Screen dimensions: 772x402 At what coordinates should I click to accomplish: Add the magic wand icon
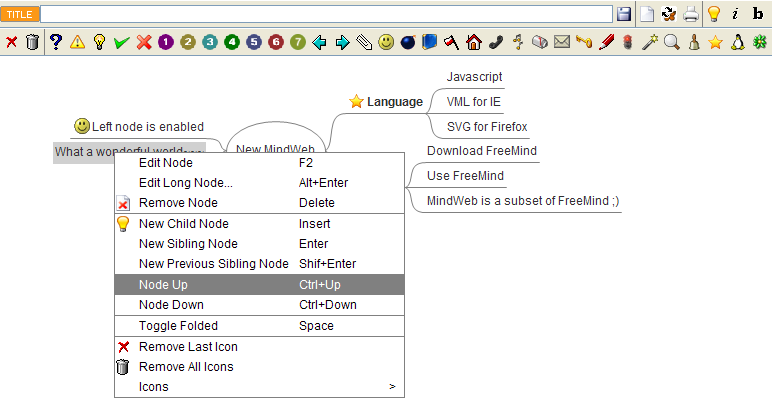pyautogui.click(x=650, y=42)
